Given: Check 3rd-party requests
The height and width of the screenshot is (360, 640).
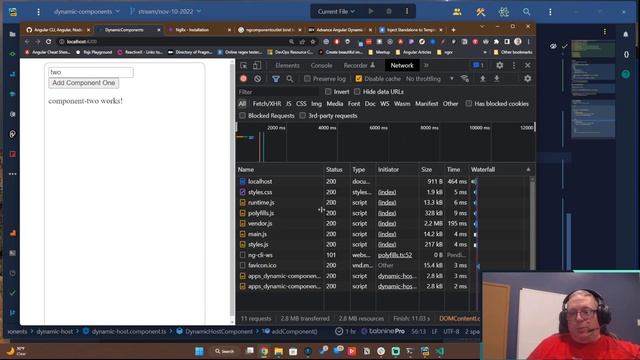Looking at the screenshot, I should [x=302, y=116].
